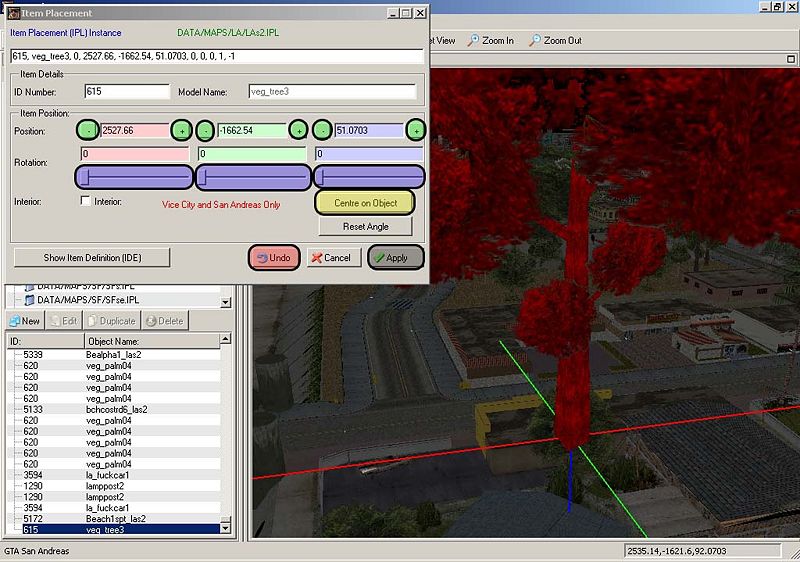Increase Z position with blue field's plus

click(x=416, y=130)
